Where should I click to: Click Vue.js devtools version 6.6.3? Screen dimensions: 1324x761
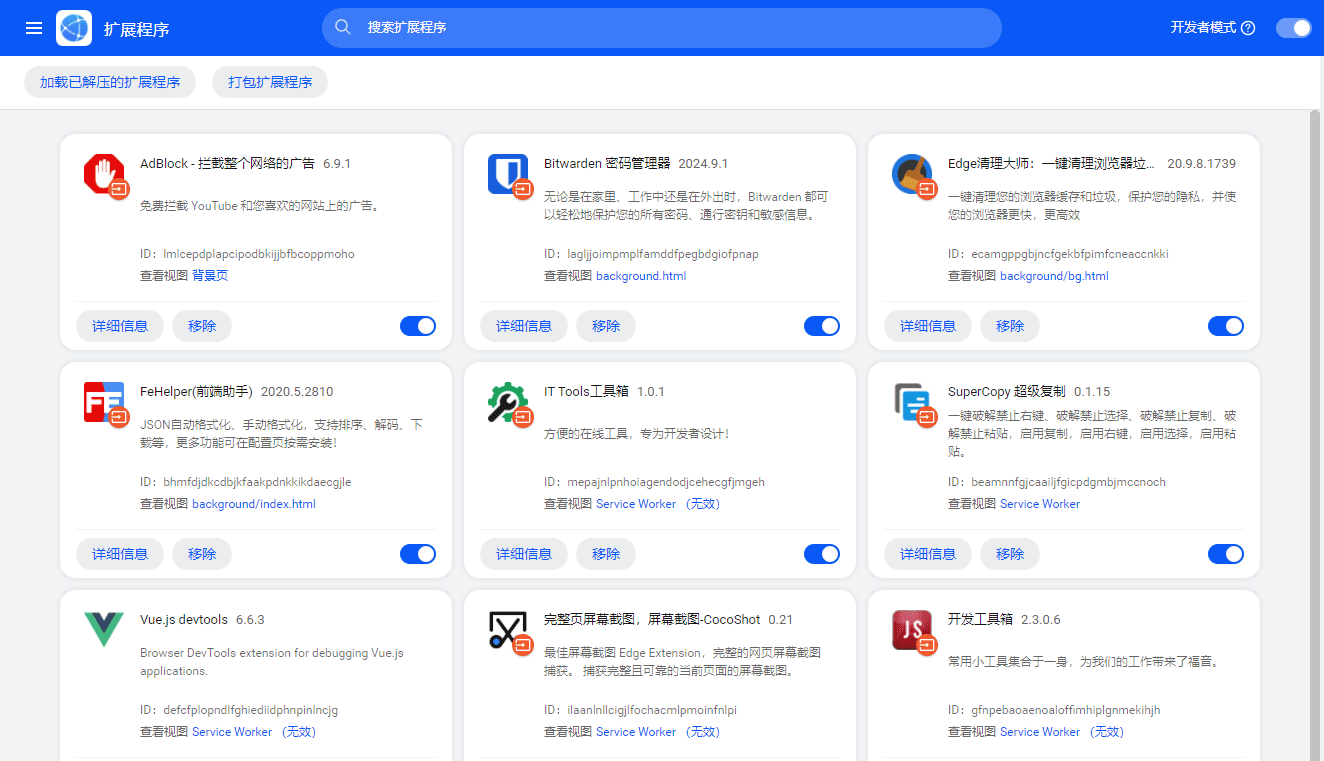(250, 619)
